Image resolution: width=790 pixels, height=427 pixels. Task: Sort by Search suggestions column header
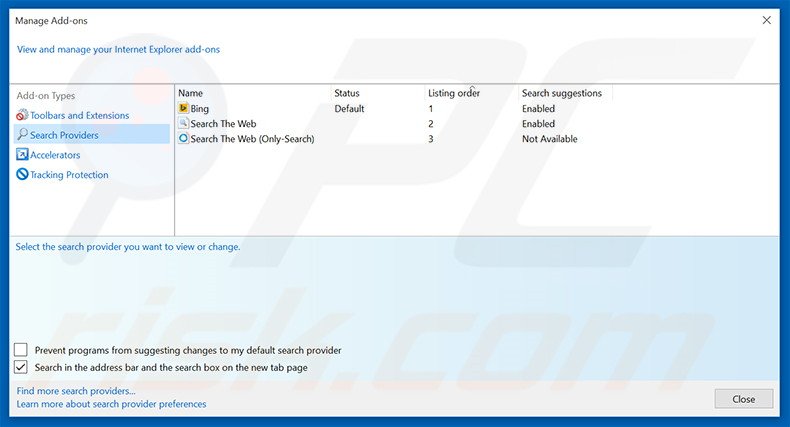pos(562,93)
